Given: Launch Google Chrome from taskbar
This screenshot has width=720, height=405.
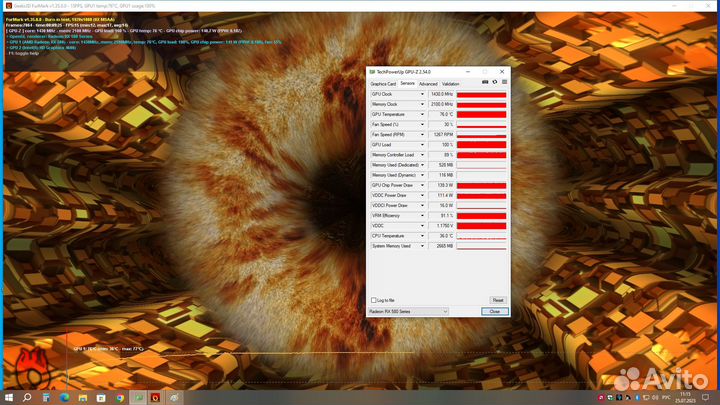Looking at the screenshot, I should pos(120,398).
